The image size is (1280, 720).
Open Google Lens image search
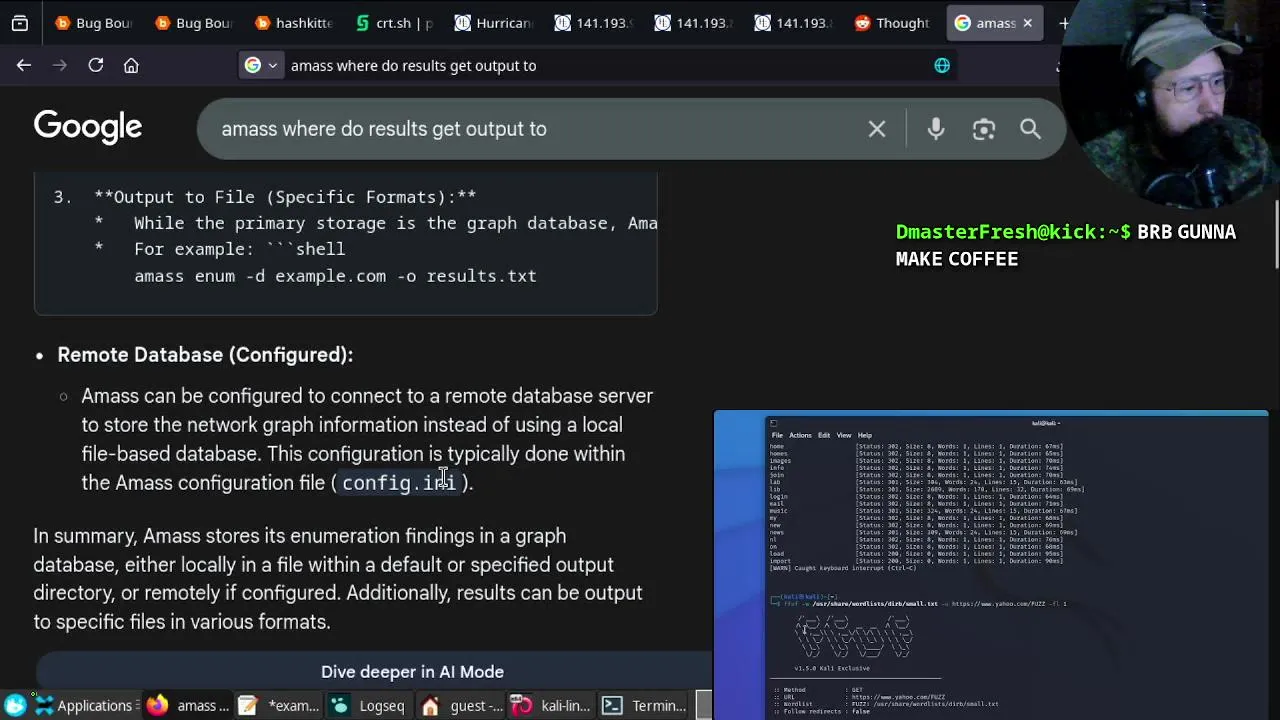(x=984, y=129)
